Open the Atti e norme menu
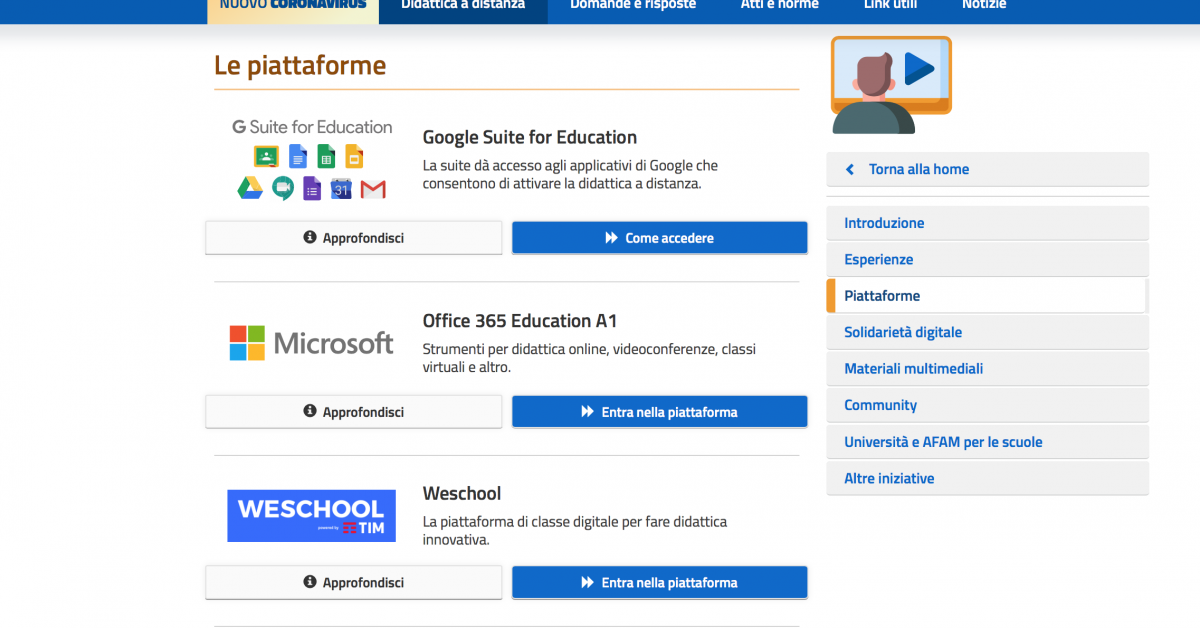 tap(780, 6)
